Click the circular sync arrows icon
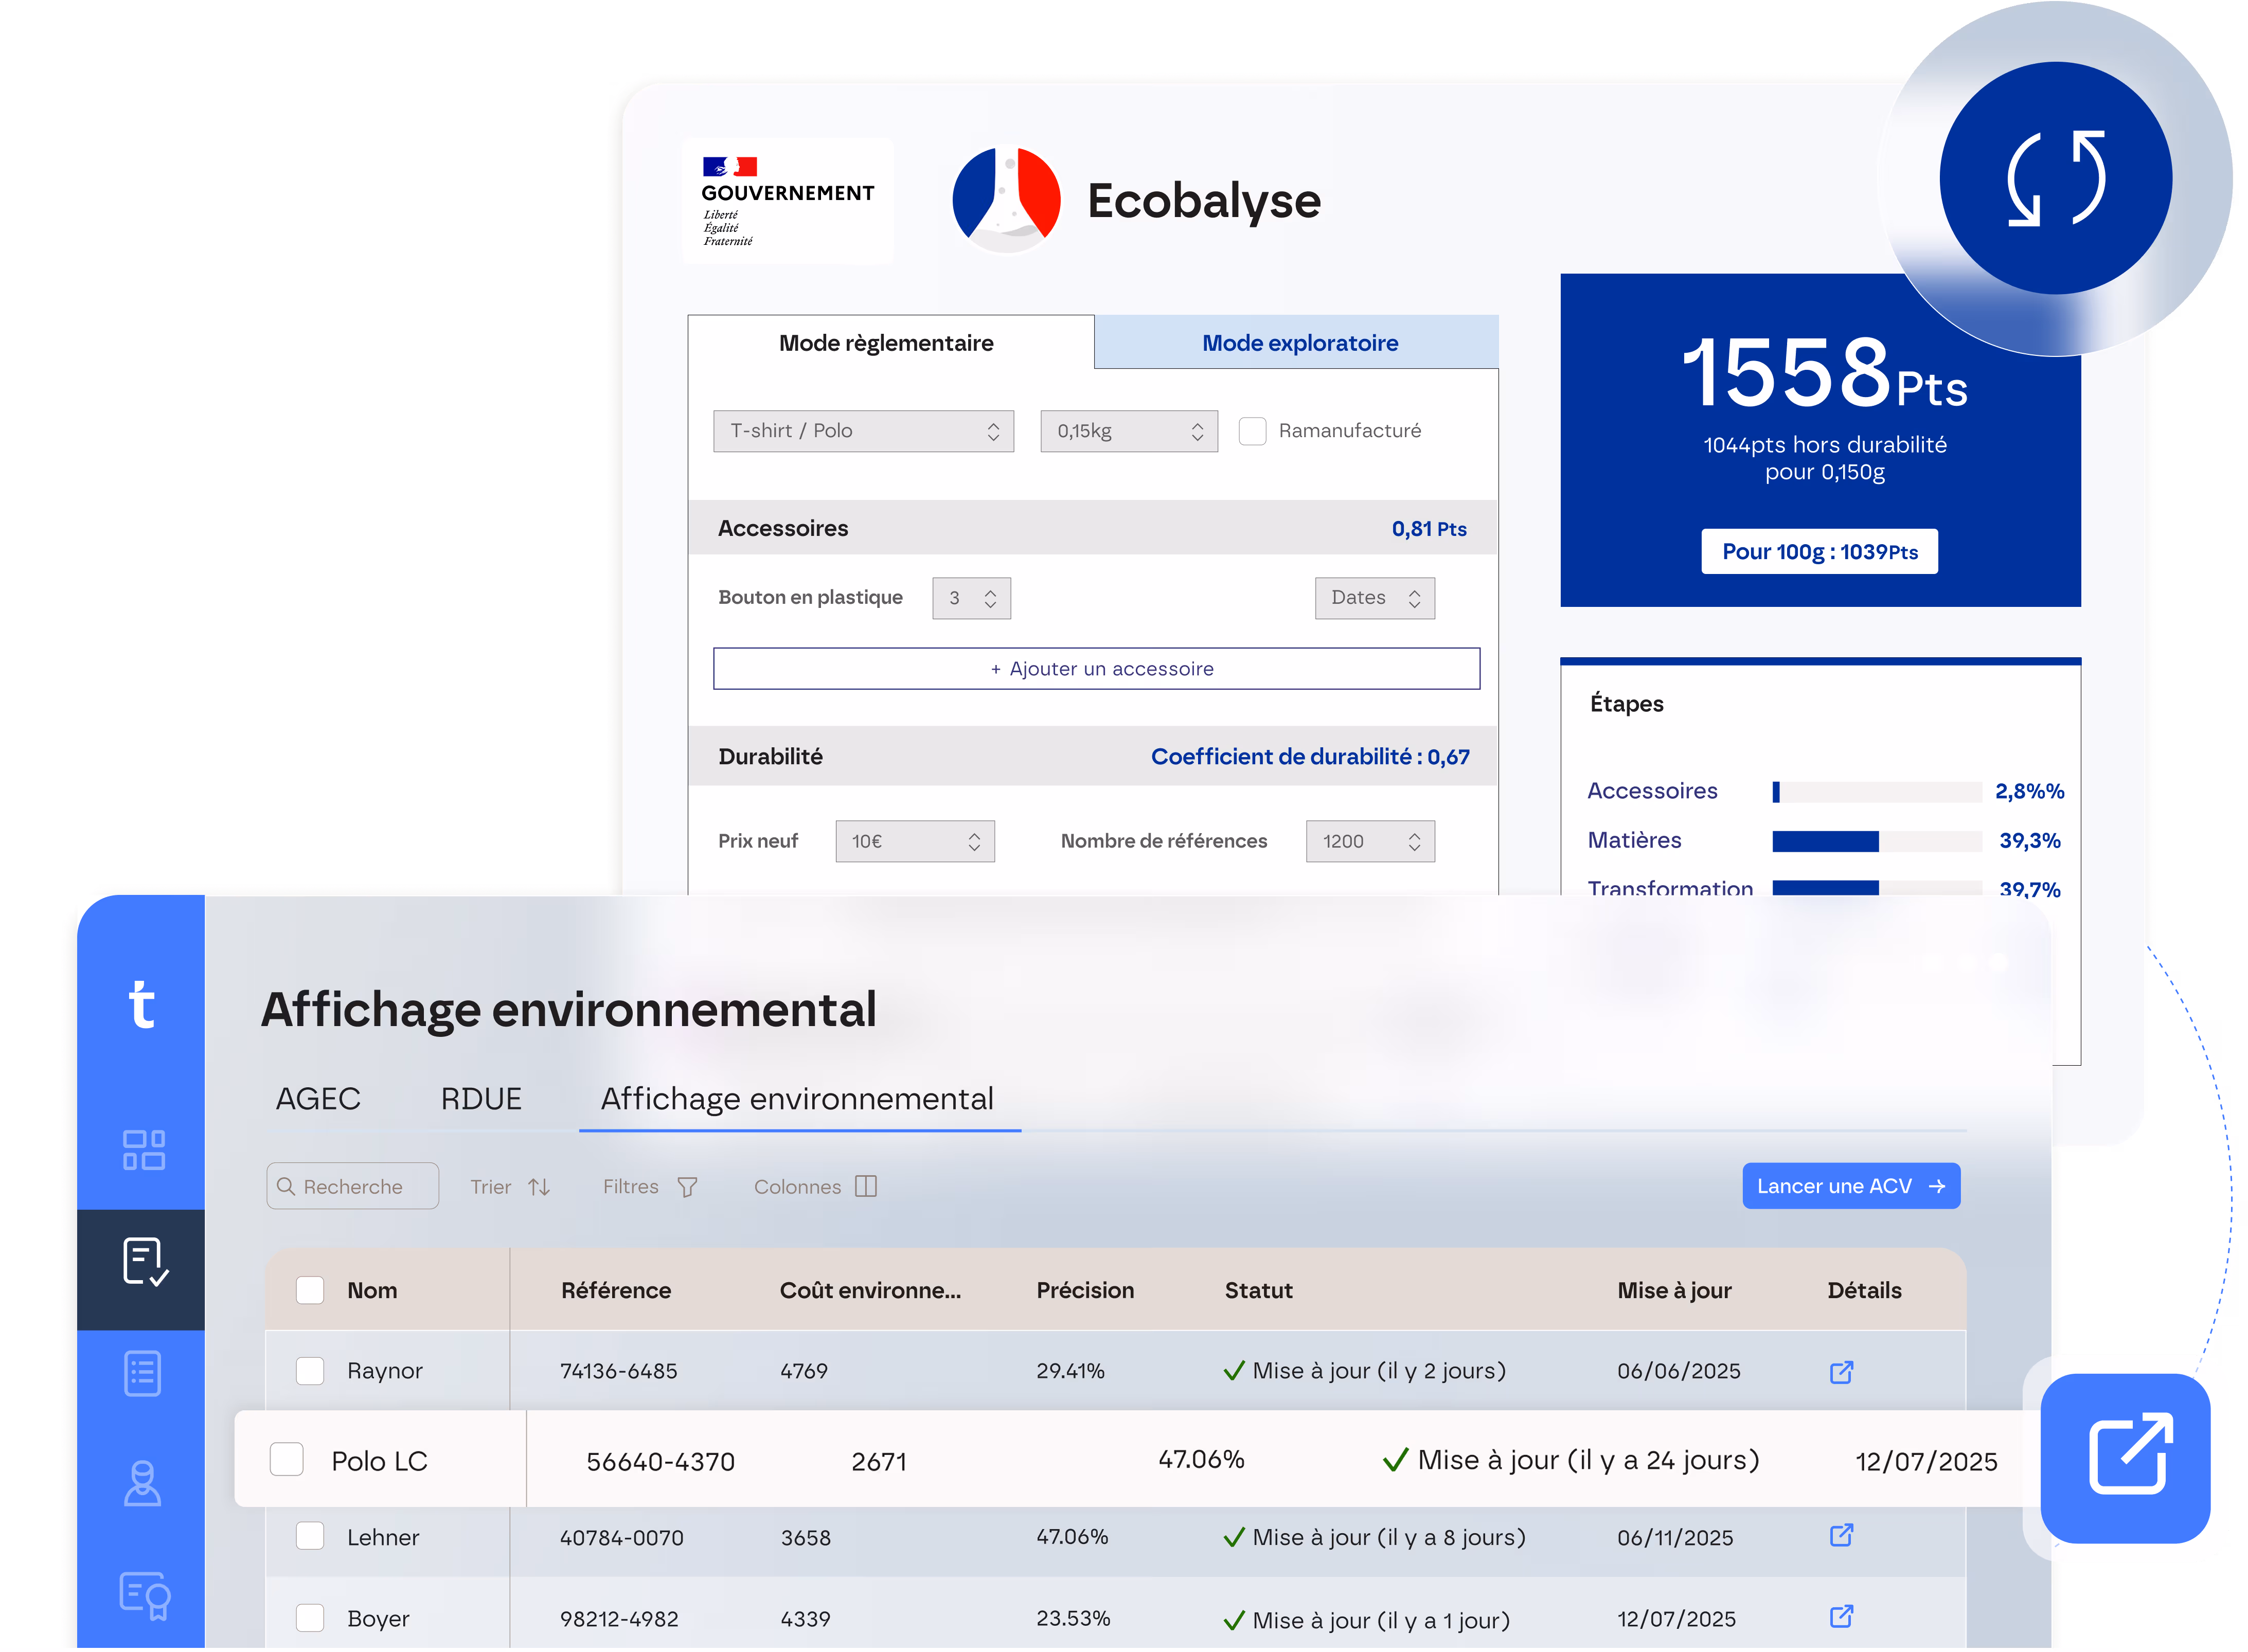The height and width of the screenshot is (1652, 2248). point(2055,178)
